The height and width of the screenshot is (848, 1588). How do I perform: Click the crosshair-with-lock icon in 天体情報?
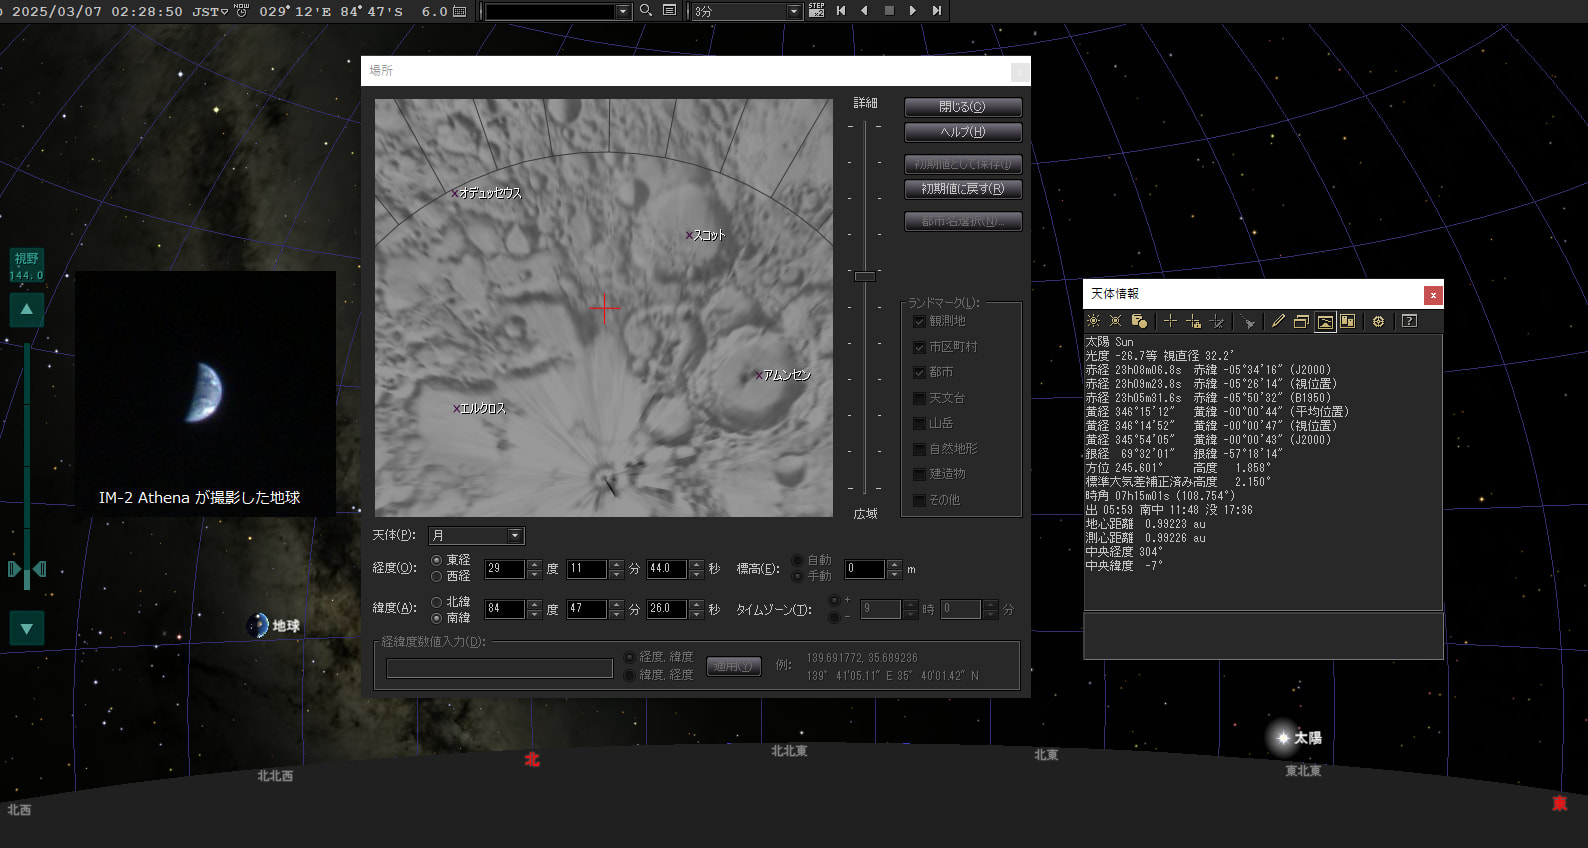click(x=1193, y=321)
